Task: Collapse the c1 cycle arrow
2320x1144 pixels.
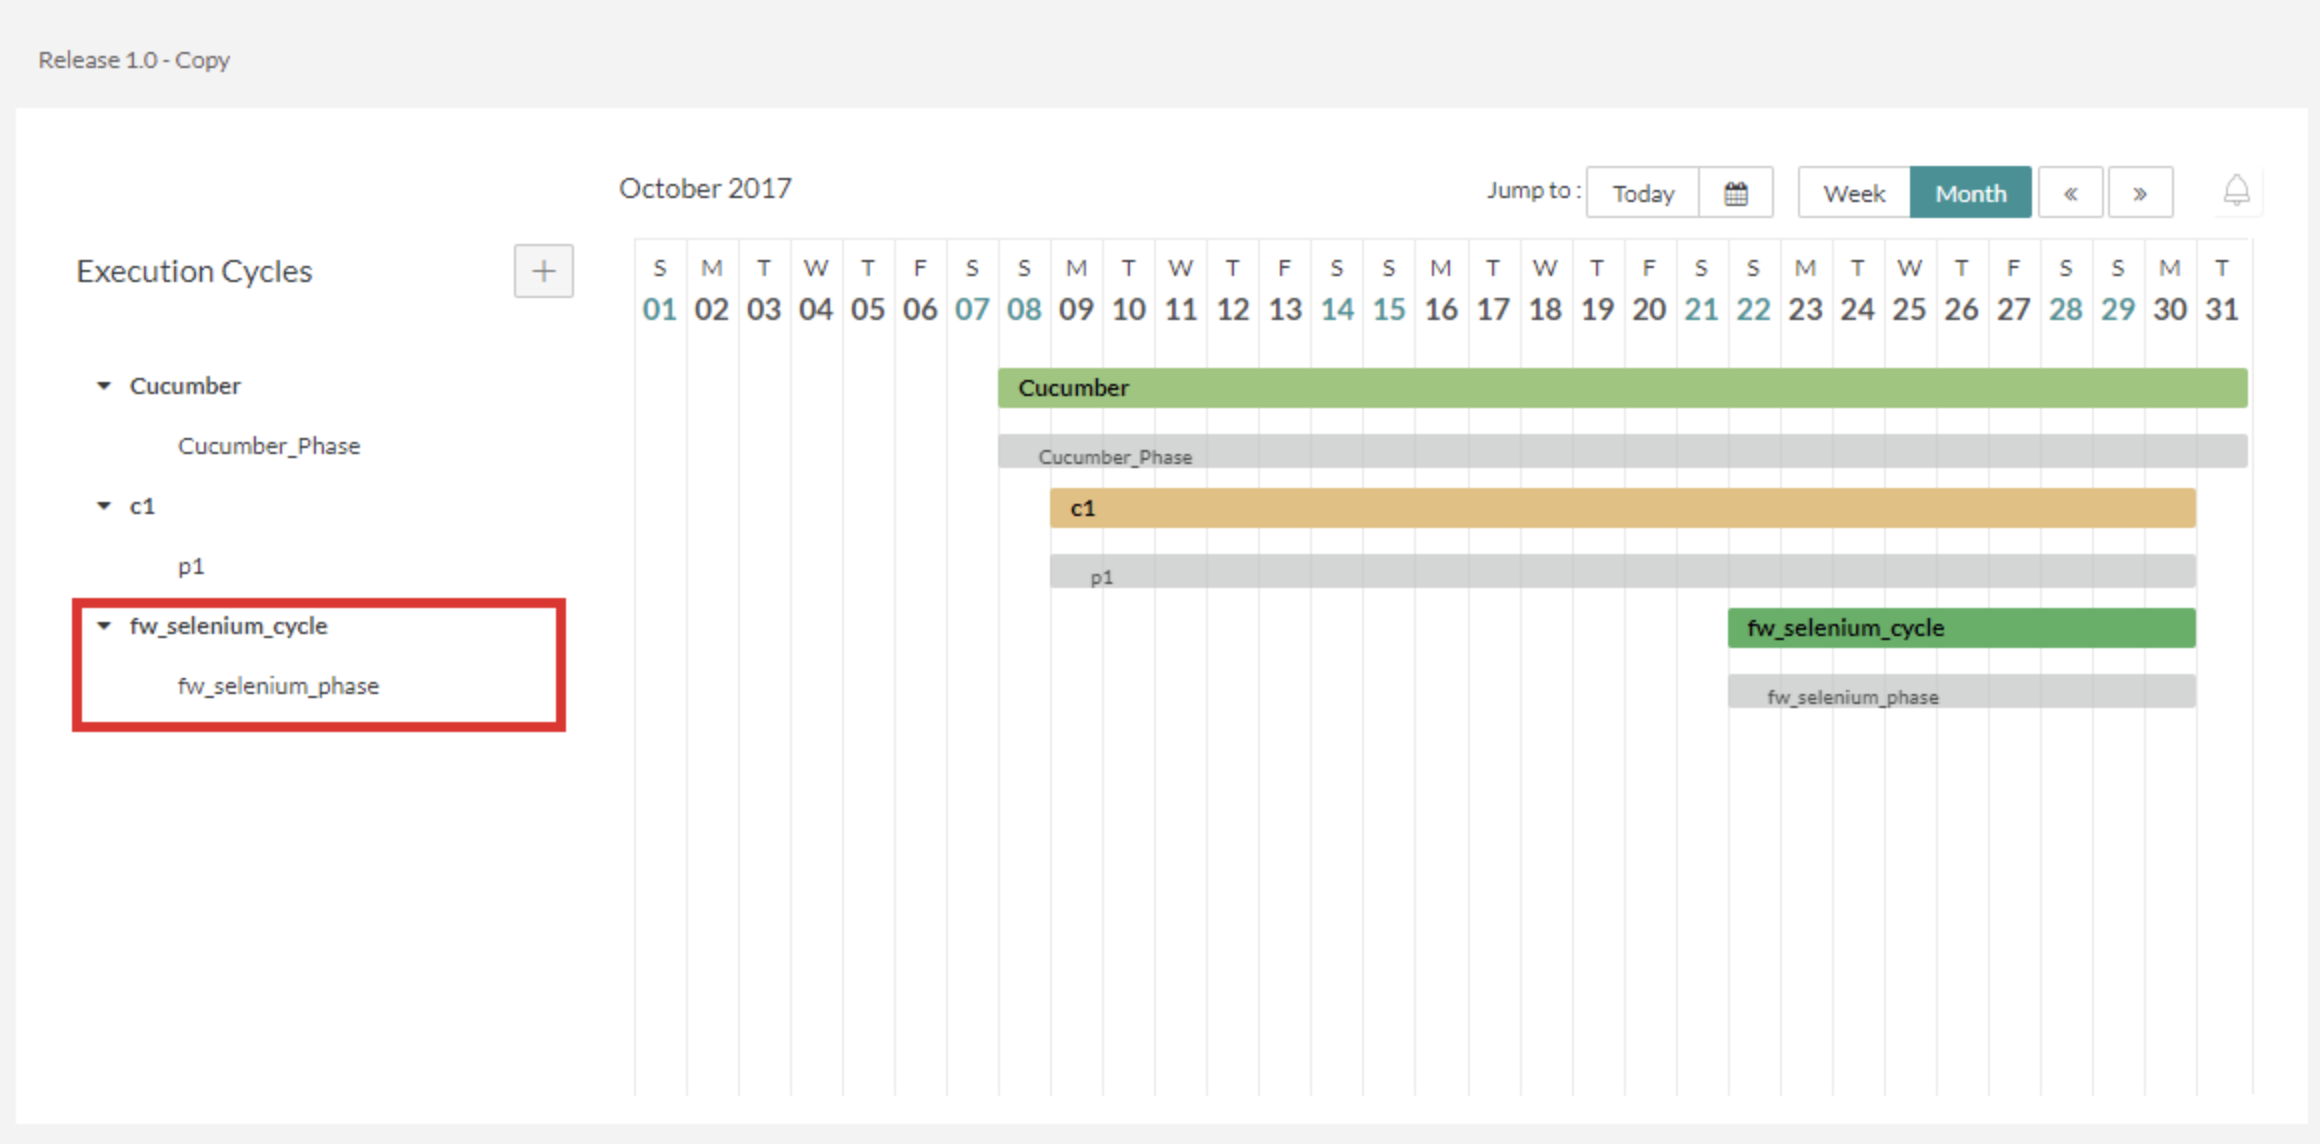Action: click(x=104, y=506)
